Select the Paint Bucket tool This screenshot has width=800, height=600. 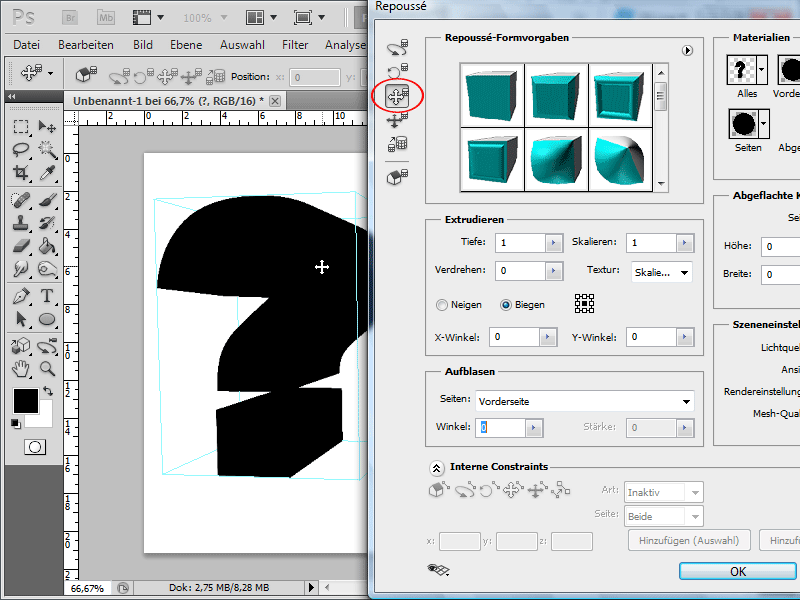47,246
